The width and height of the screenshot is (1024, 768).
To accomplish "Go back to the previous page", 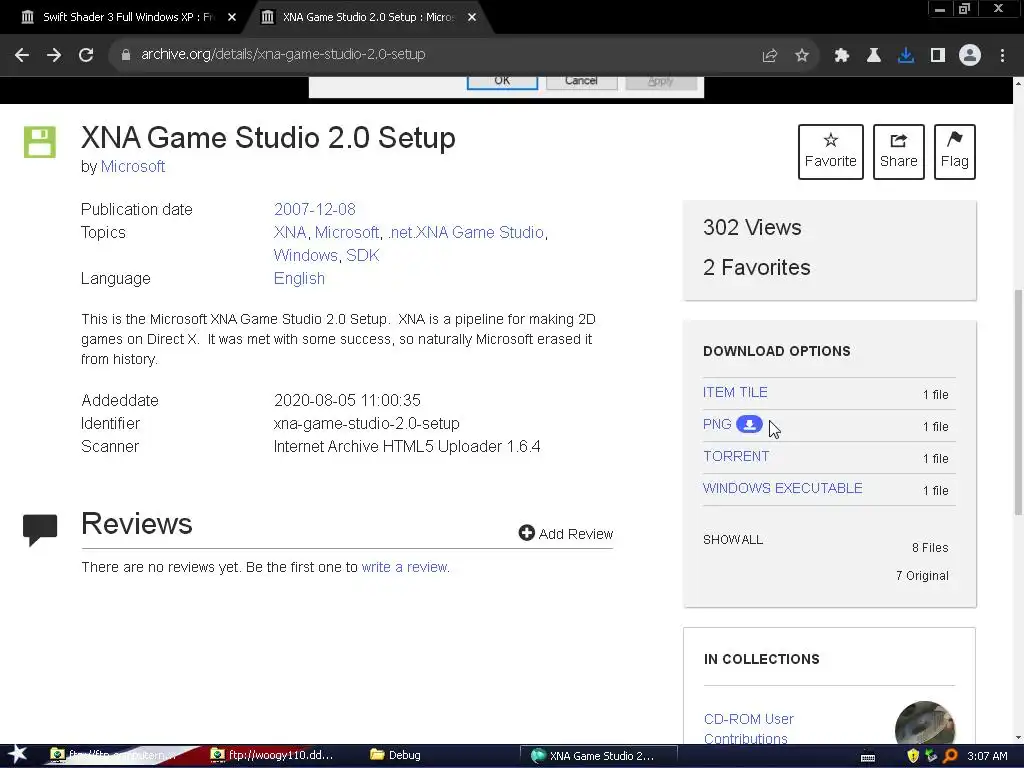I will click(x=22, y=55).
